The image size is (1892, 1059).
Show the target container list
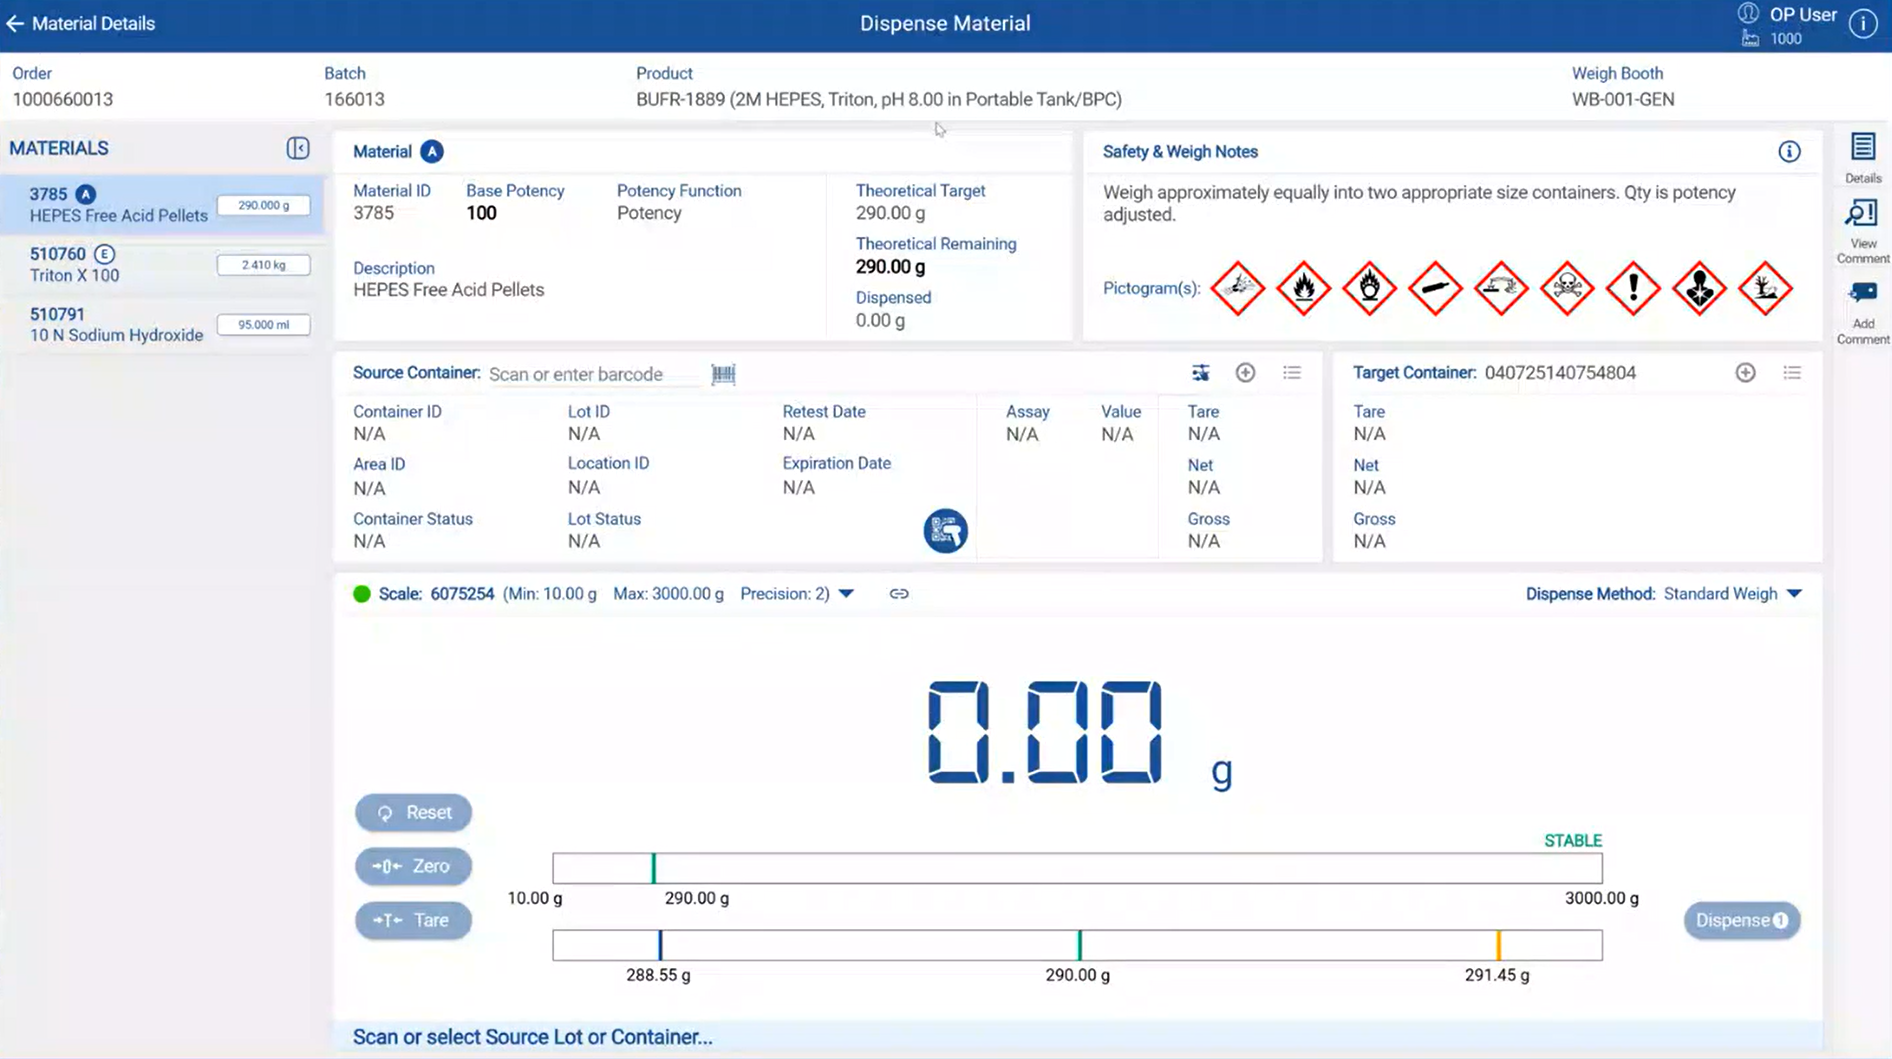tap(1791, 373)
